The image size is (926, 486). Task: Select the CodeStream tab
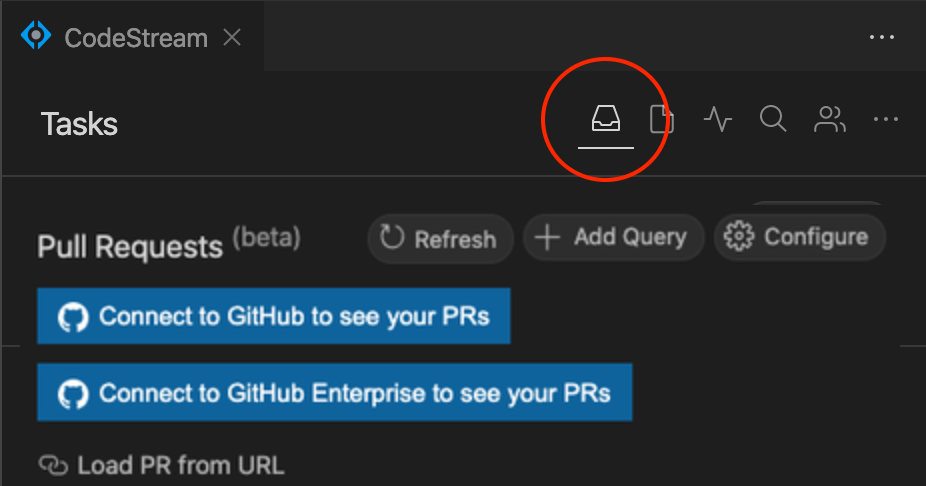coord(135,38)
